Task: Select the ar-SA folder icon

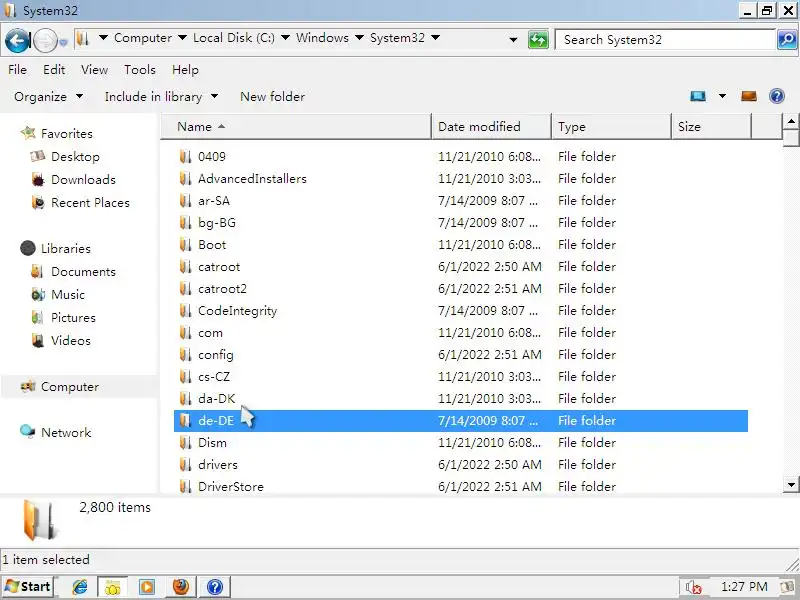Action: pyautogui.click(x=185, y=201)
